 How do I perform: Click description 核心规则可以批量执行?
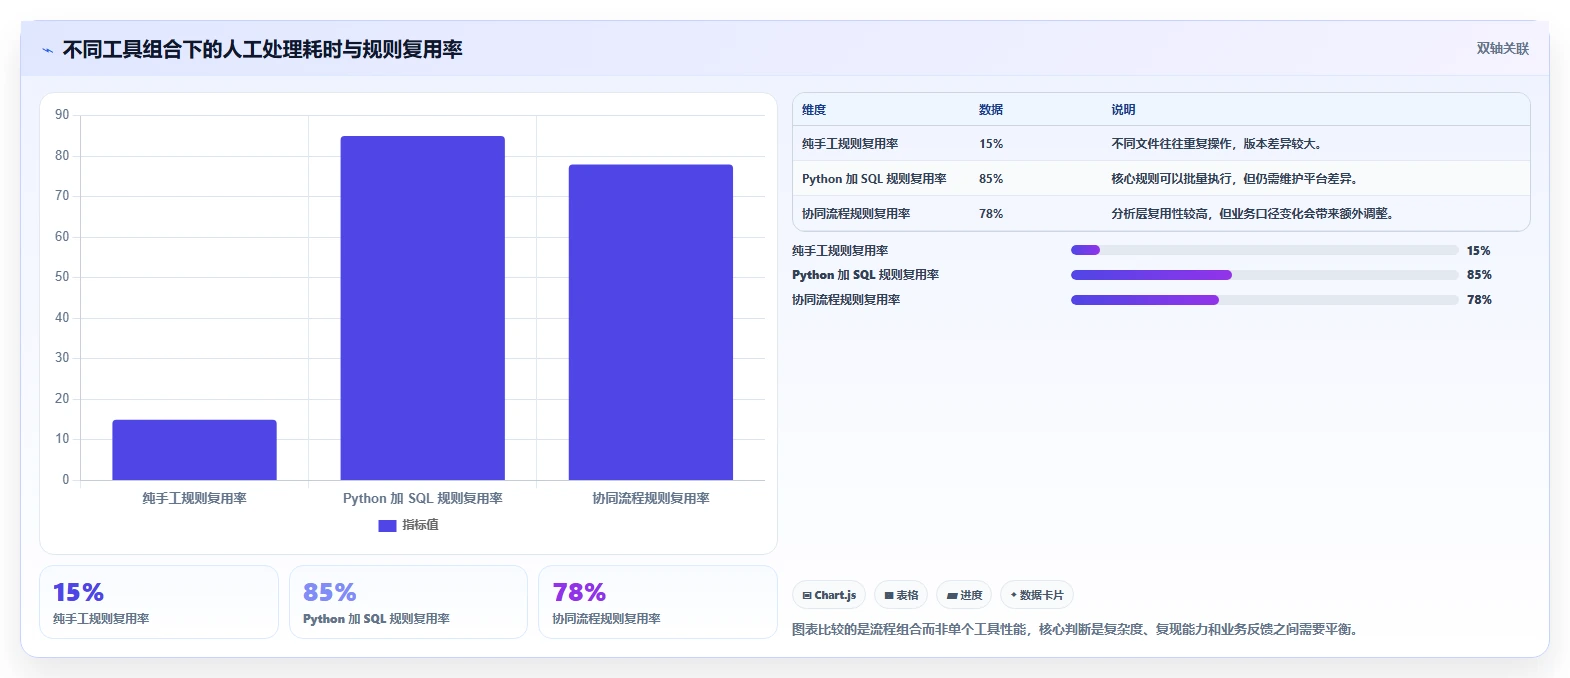click(x=1235, y=179)
